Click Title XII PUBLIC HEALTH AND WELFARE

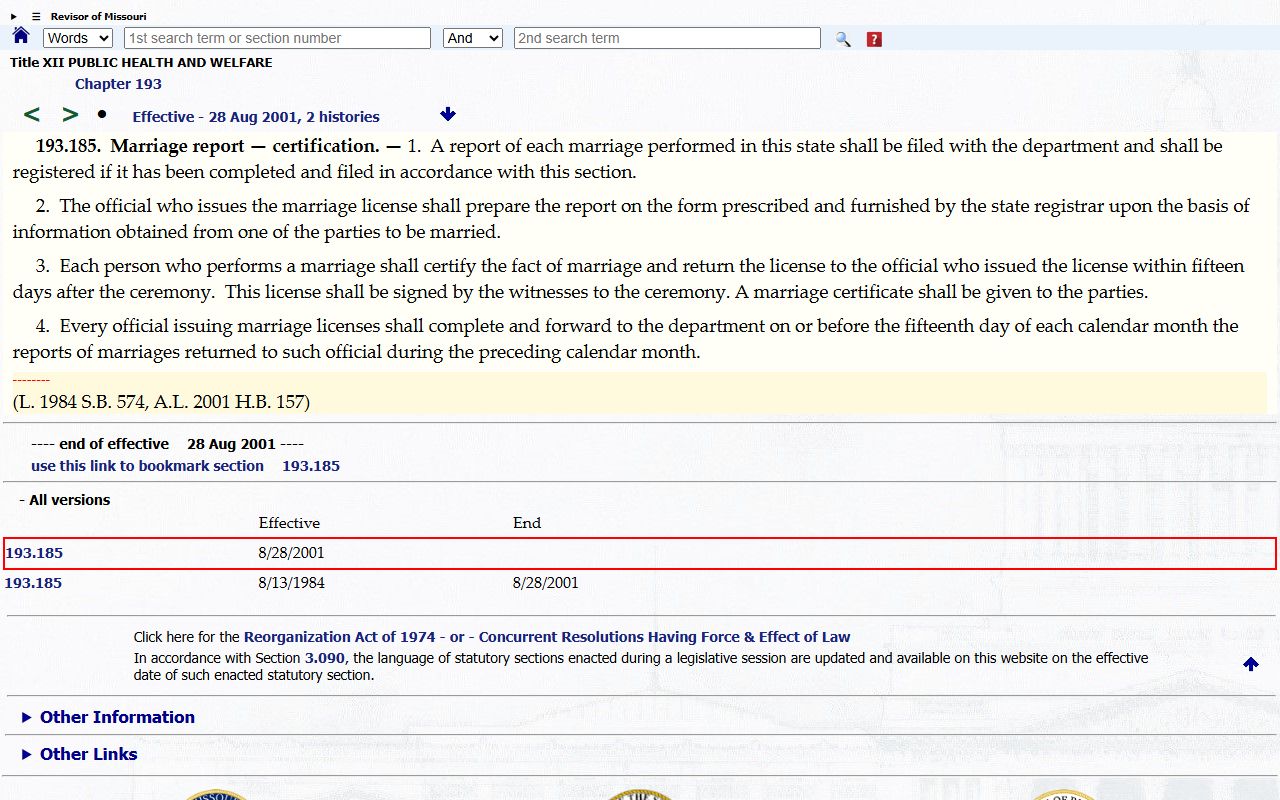click(141, 62)
